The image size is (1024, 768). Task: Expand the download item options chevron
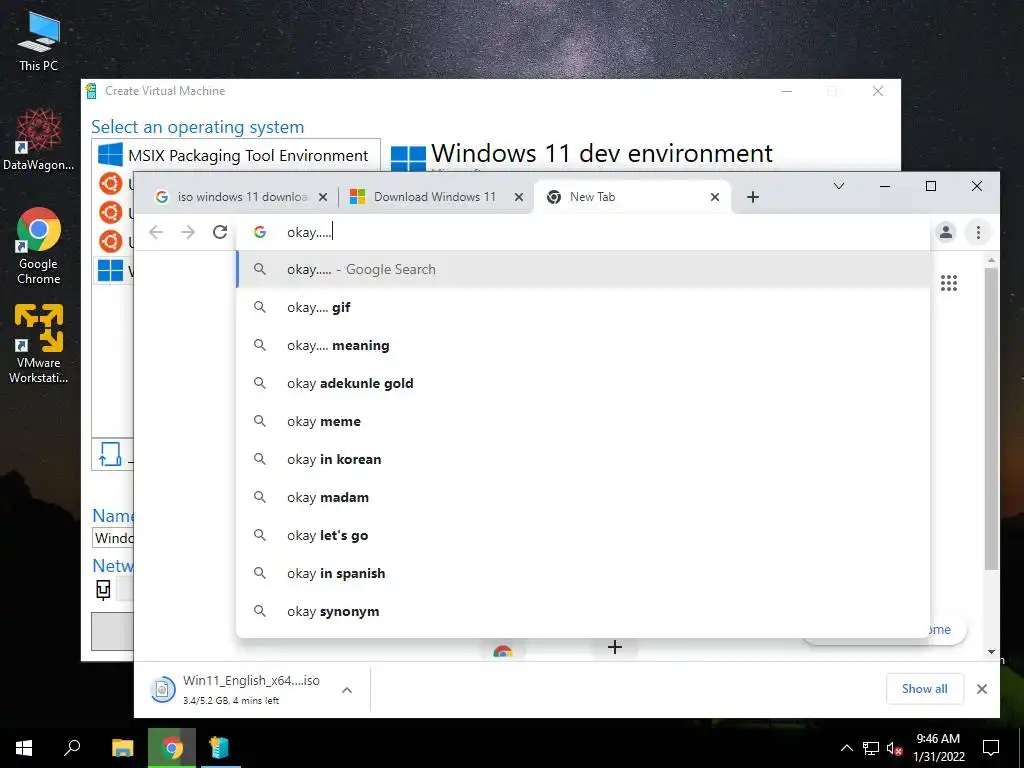pos(347,690)
